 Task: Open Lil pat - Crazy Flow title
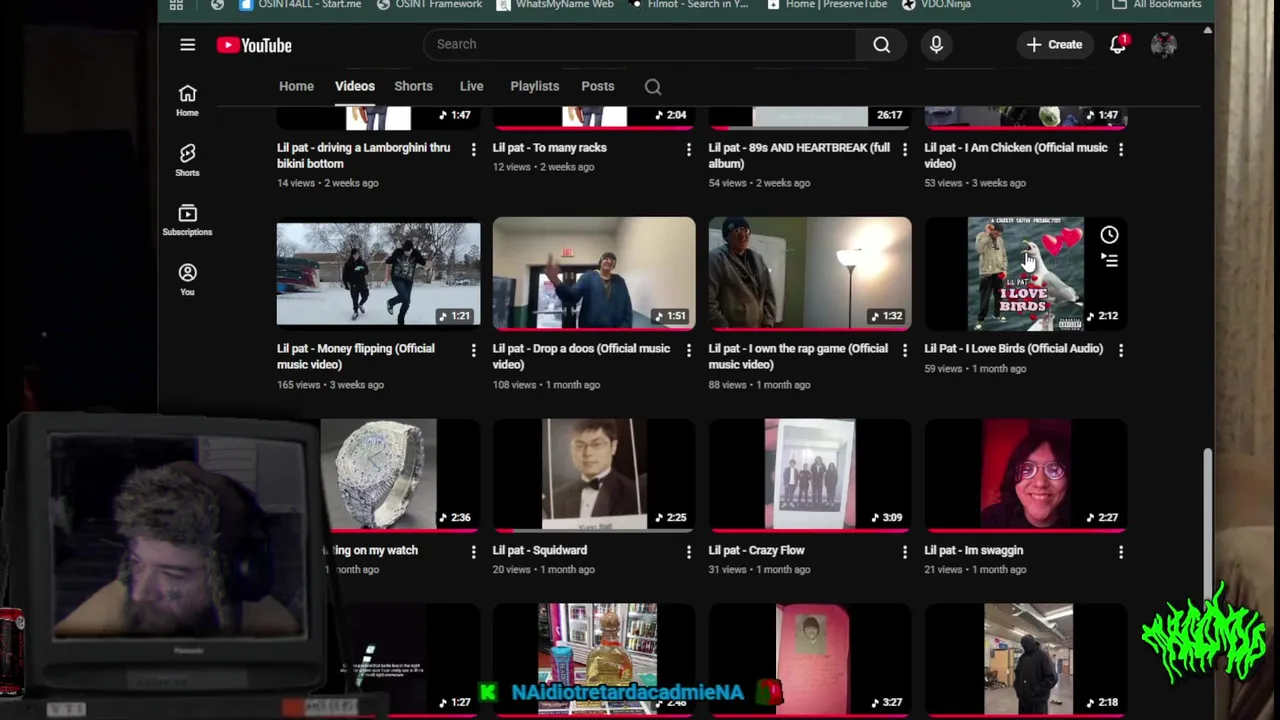[756, 550]
